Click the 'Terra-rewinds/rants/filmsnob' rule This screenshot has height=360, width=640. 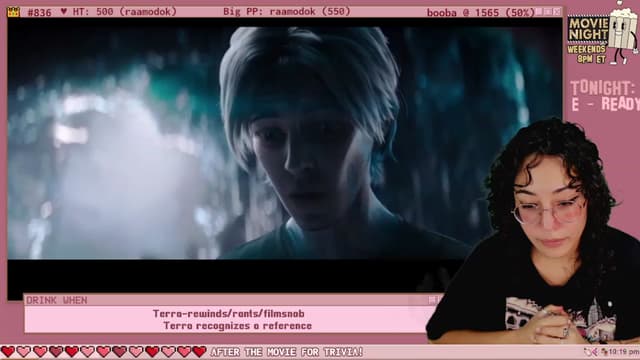tap(229, 313)
